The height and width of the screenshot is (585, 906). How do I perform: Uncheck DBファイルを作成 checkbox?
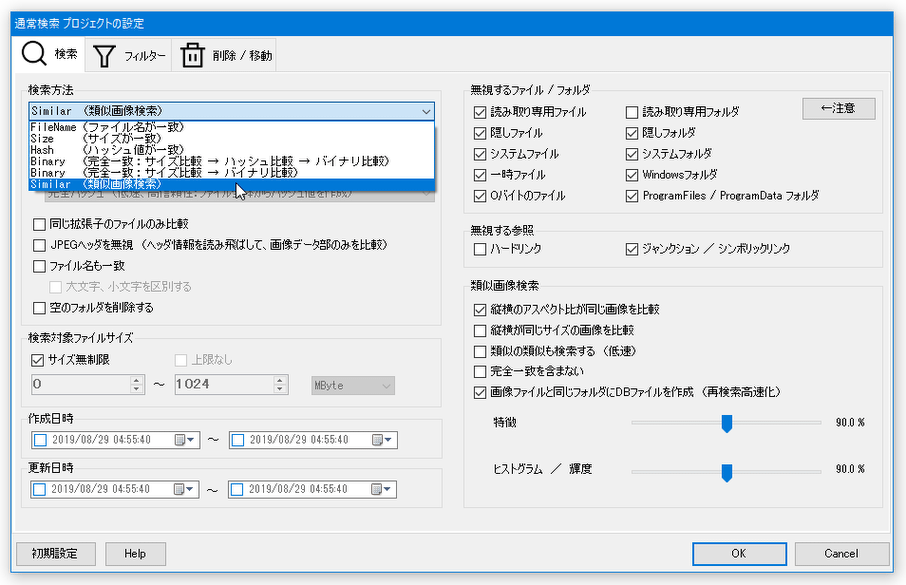pos(480,393)
